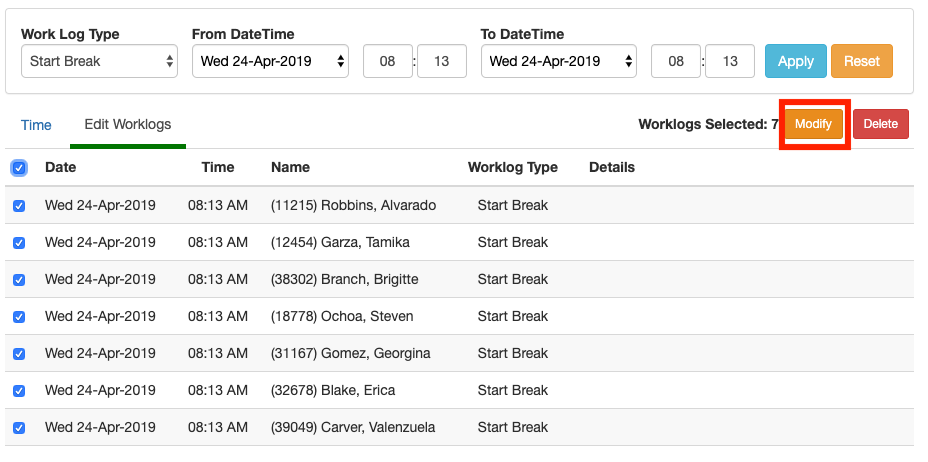Image resolution: width=928 pixels, height=462 pixels.
Task: Click the Name column header
Action: click(x=290, y=167)
